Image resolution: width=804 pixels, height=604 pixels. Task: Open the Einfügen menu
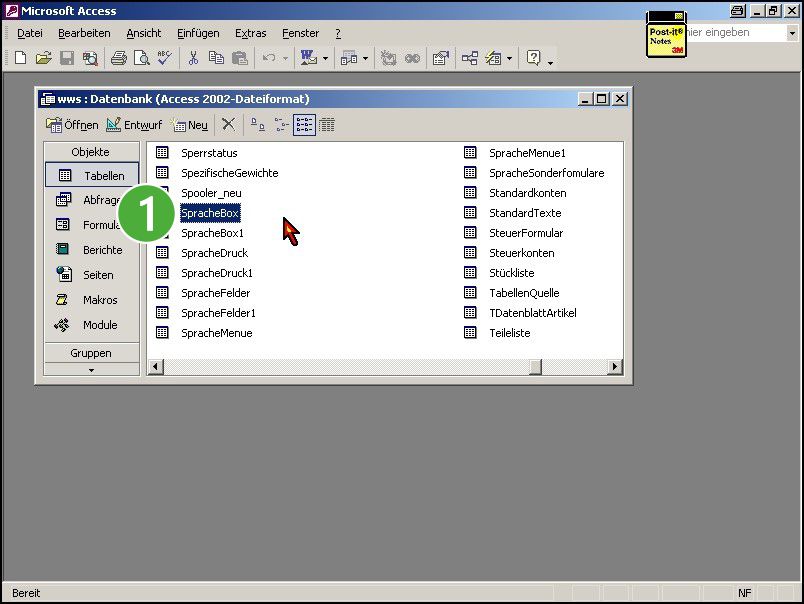[198, 33]
